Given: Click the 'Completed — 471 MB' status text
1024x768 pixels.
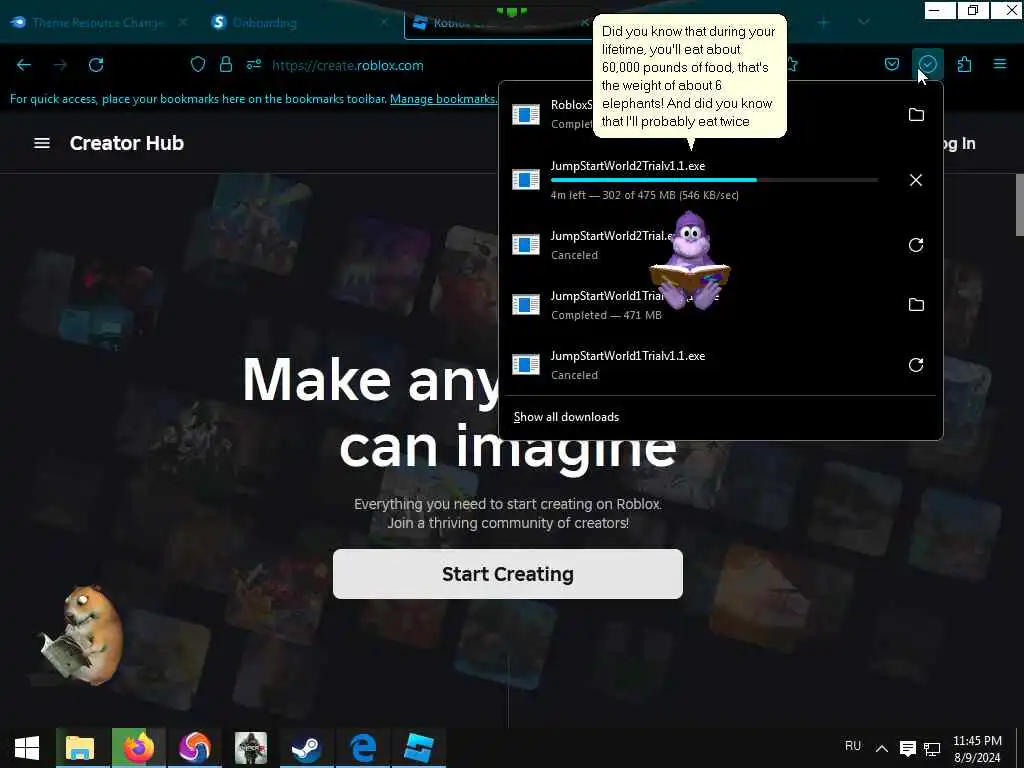Looking at the screenshot, I should click(x=606, y=315).
